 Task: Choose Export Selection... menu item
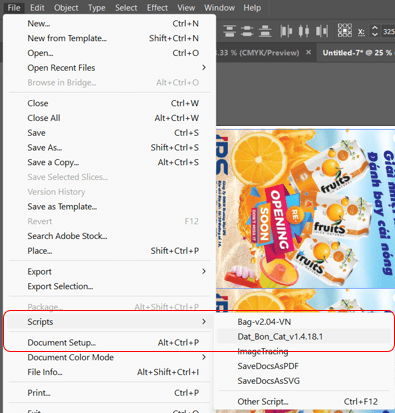(110, 286)
